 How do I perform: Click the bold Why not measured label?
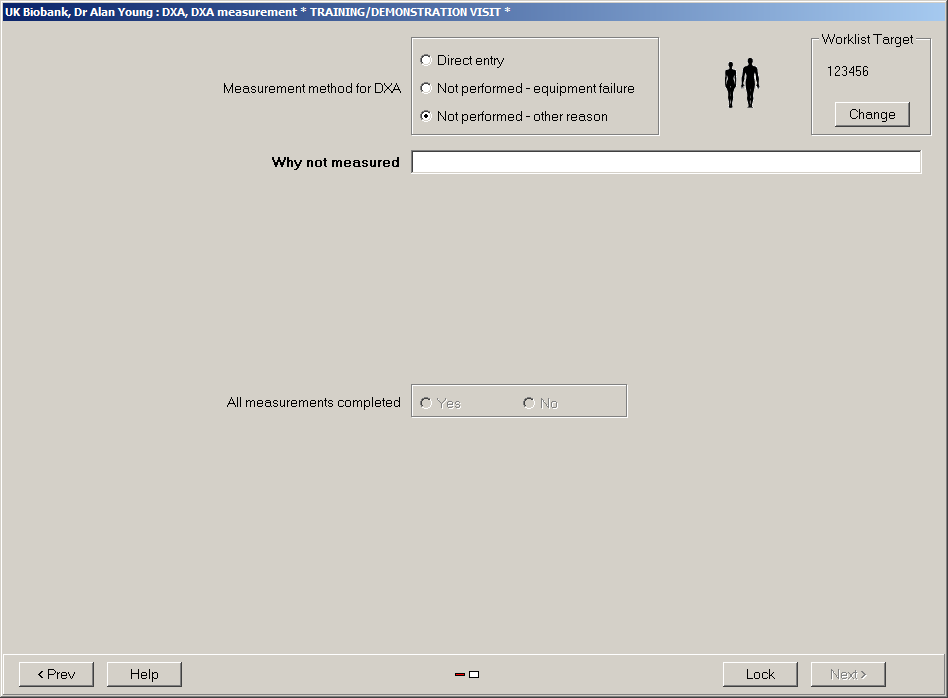[335, 162]
